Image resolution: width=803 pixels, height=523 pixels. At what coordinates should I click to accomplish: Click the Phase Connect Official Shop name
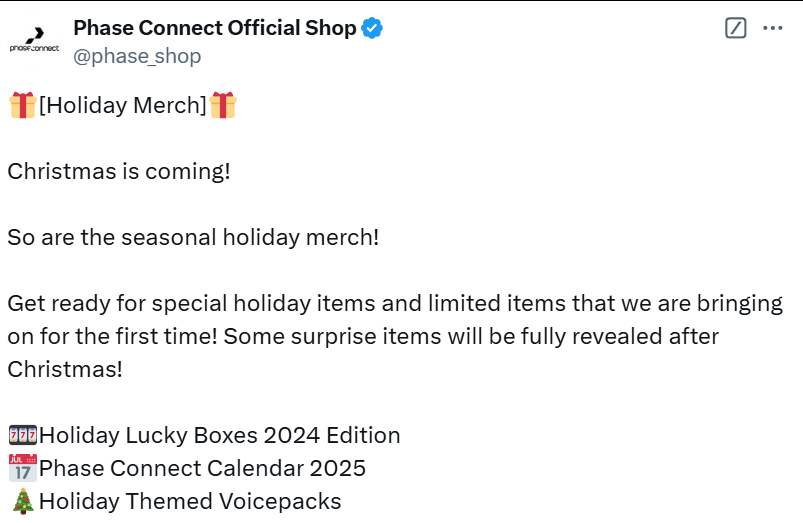pos(215,28)
